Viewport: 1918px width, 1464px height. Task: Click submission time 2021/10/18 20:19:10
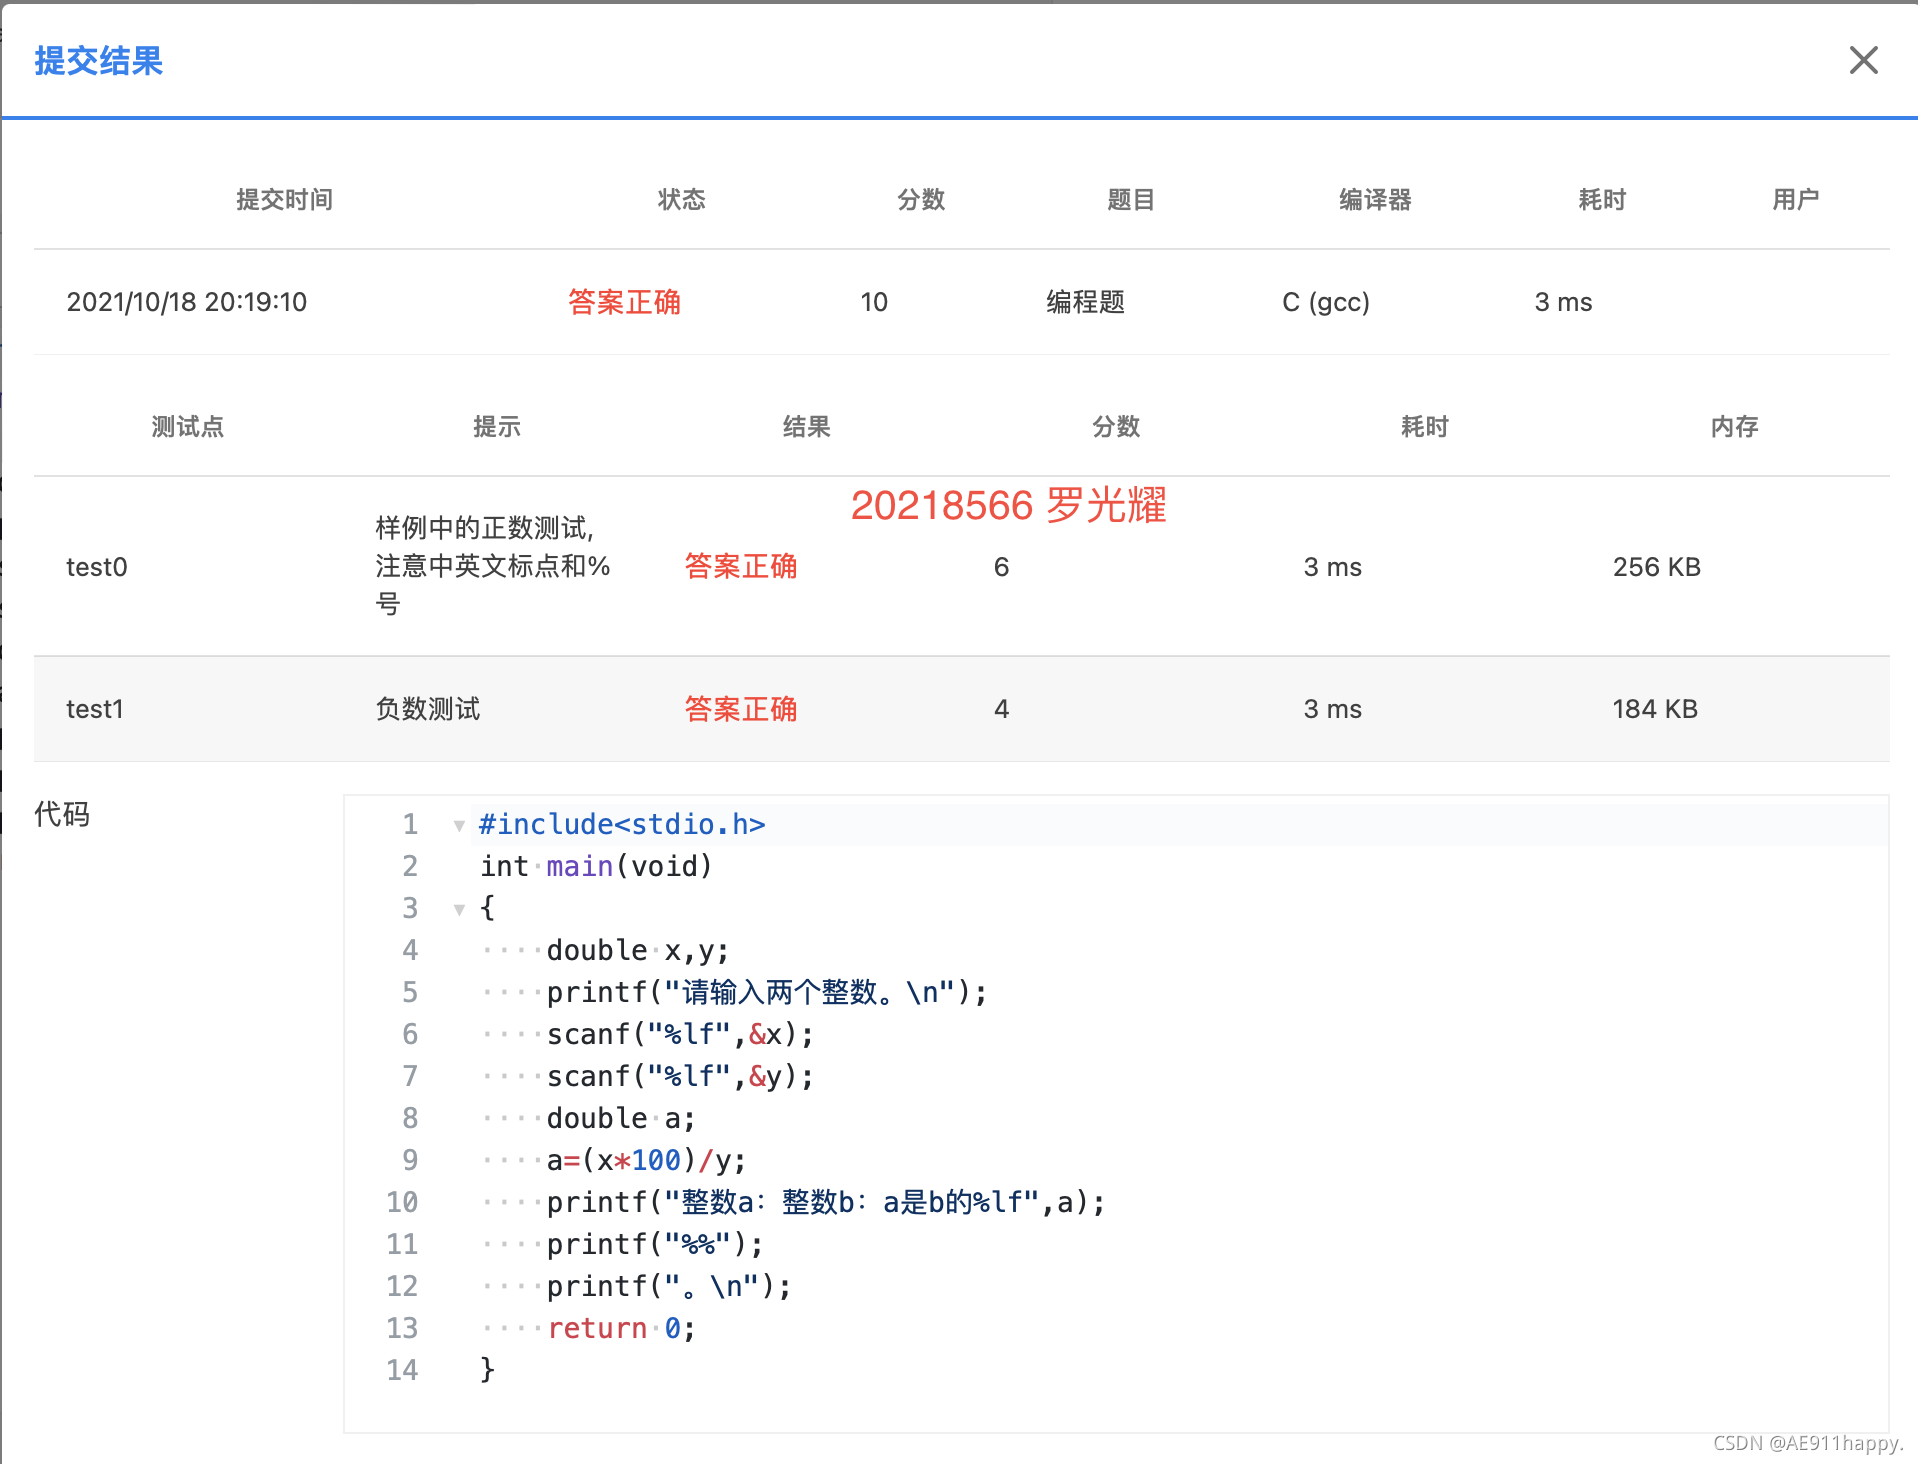point(187,302)
